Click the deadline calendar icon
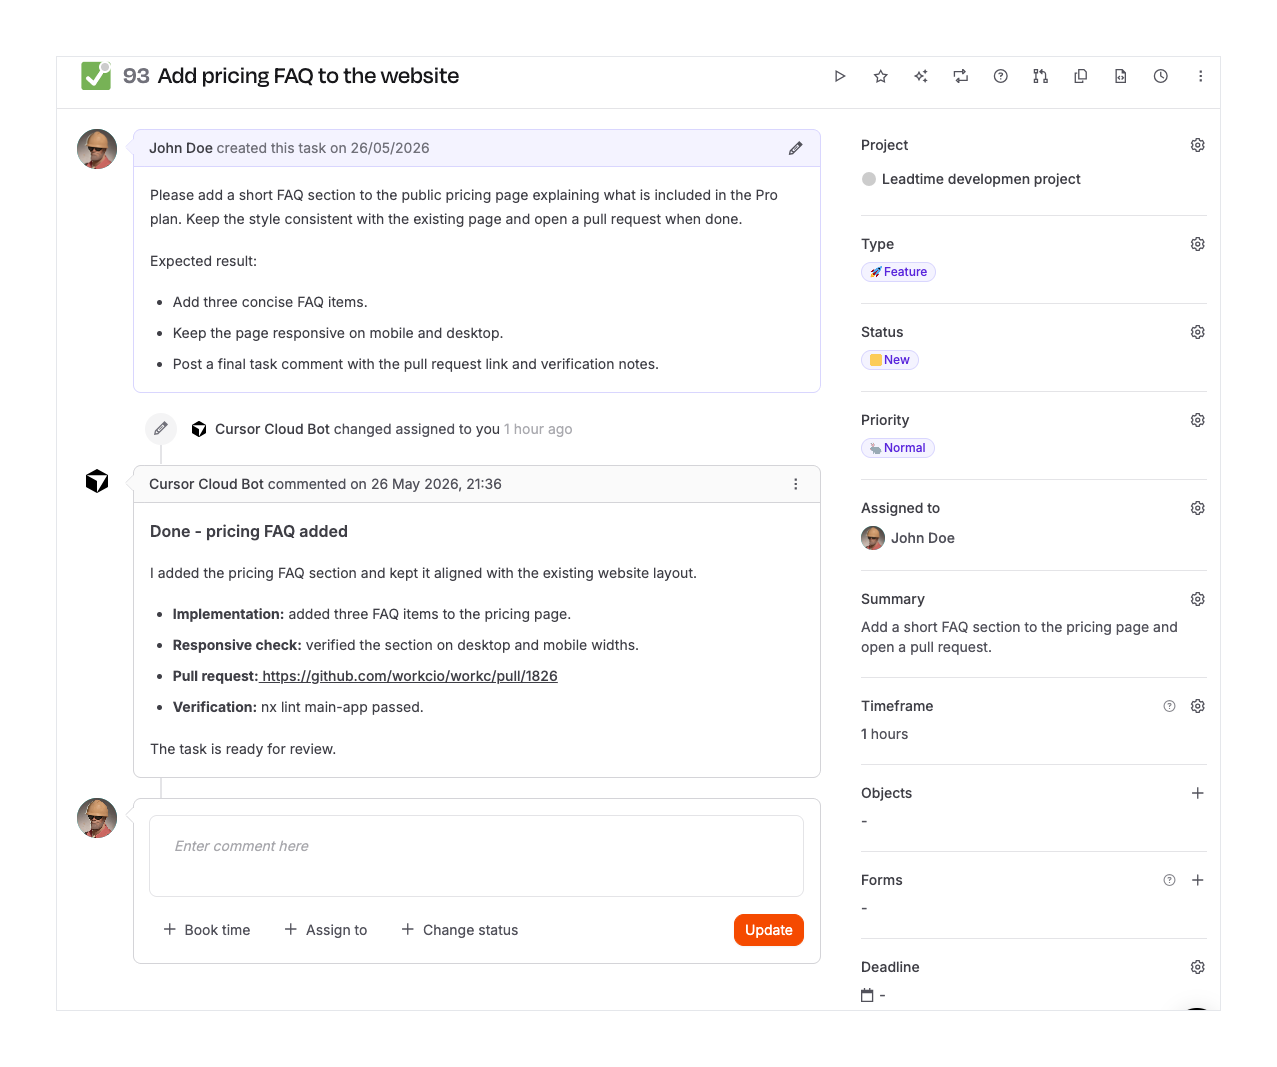 [867, 995]
